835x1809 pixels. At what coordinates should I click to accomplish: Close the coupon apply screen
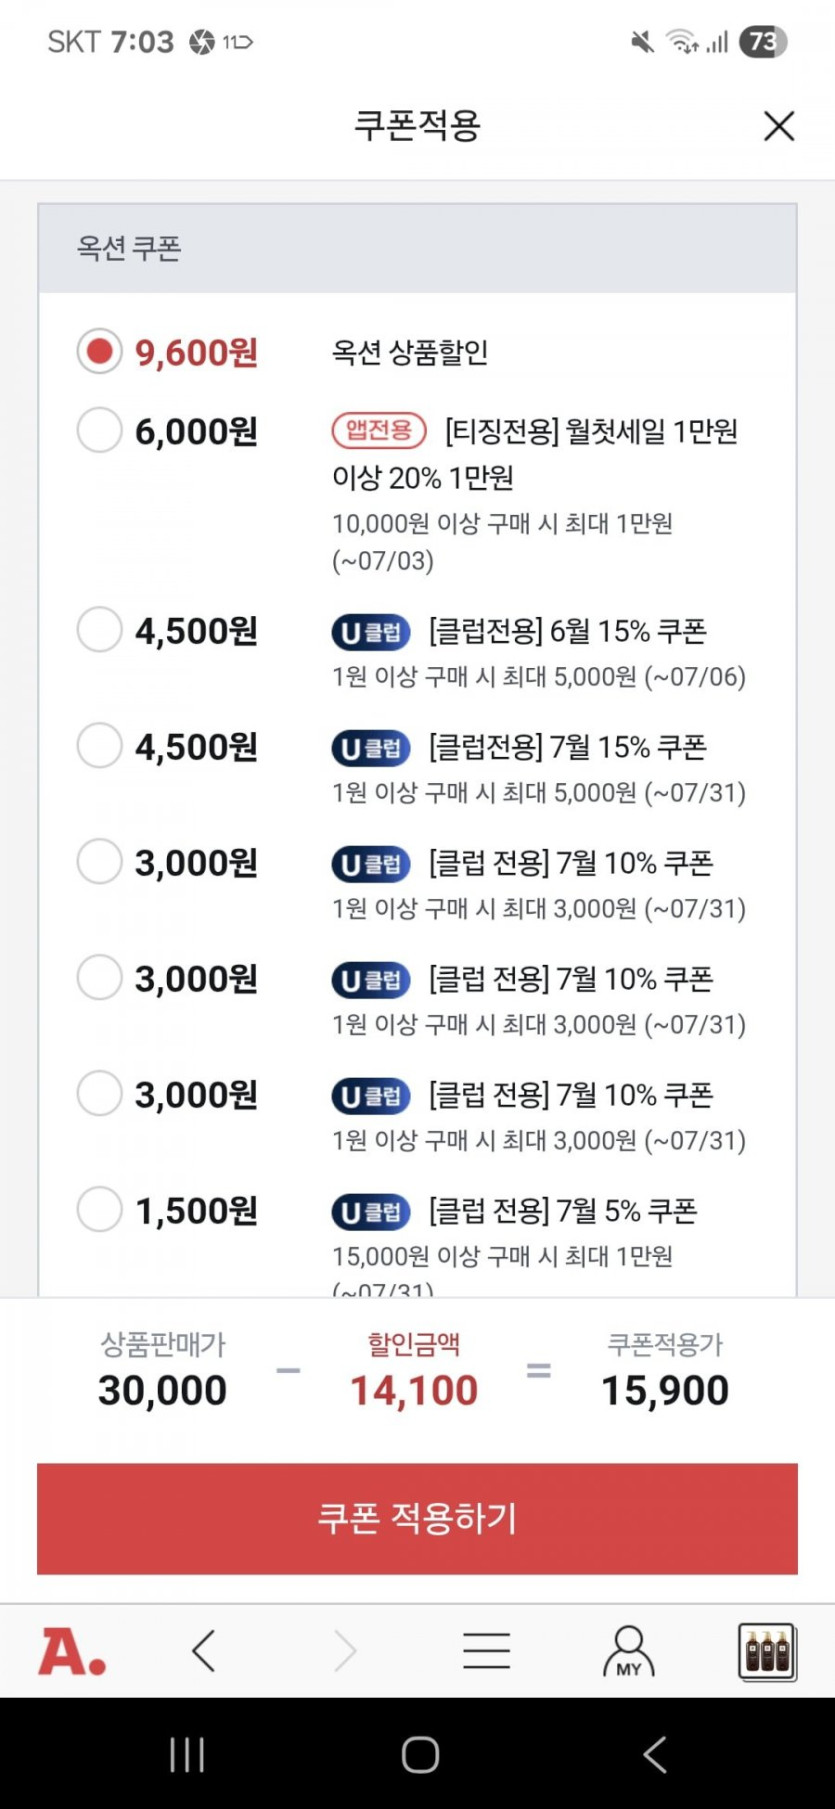[778, 126]
